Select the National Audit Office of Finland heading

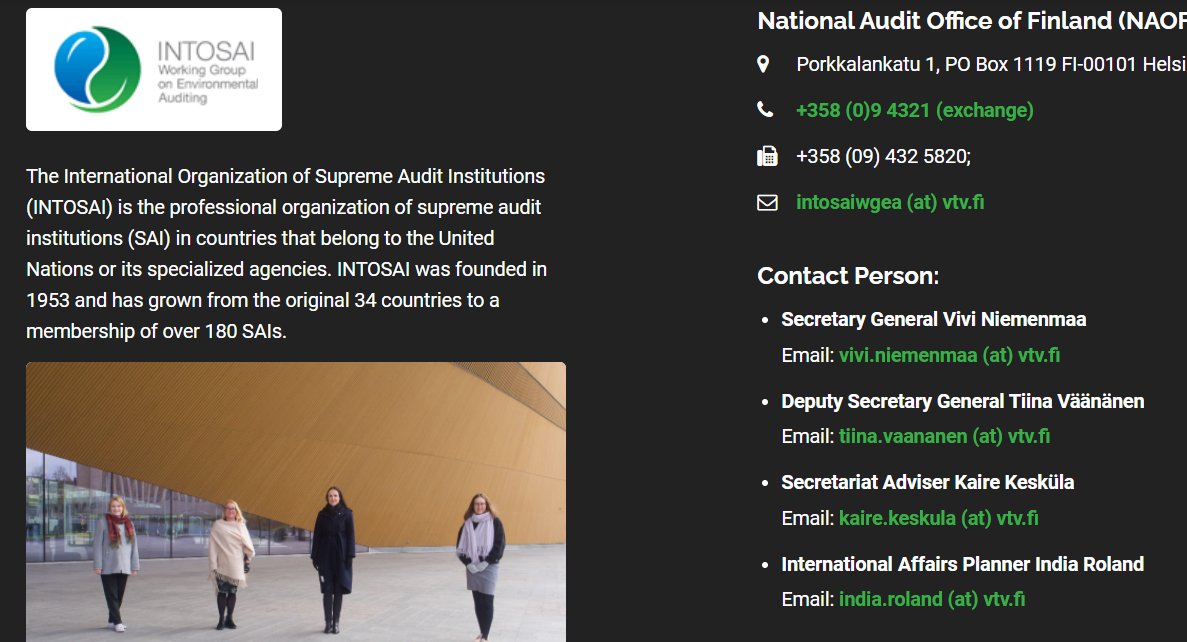(x=972, y=21)
